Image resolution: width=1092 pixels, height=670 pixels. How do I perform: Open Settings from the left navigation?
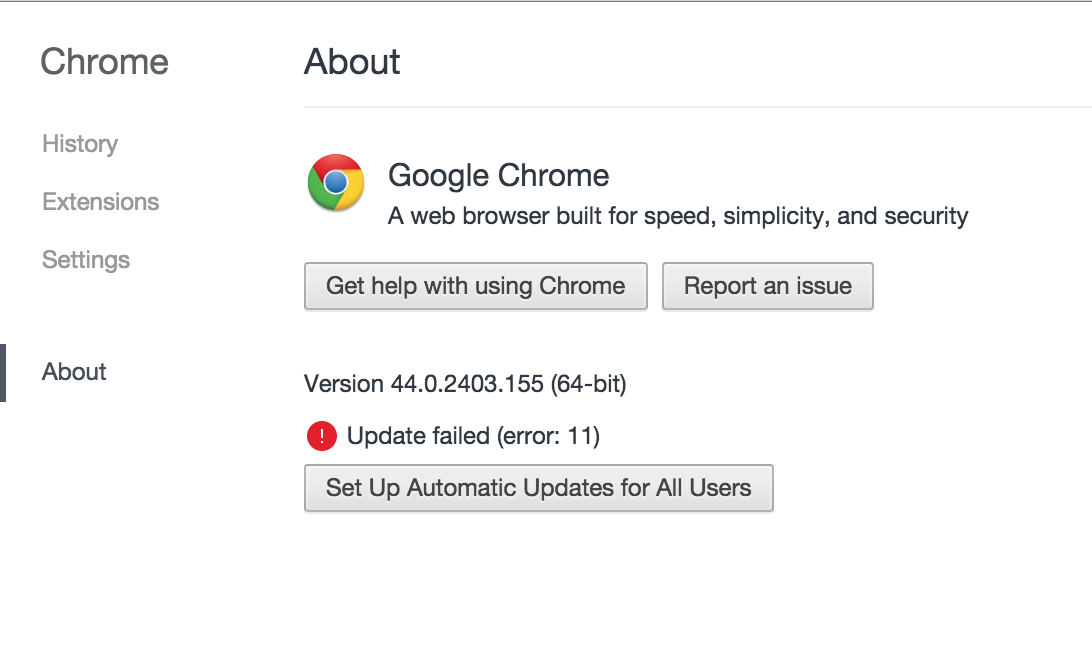click(86, 260)
